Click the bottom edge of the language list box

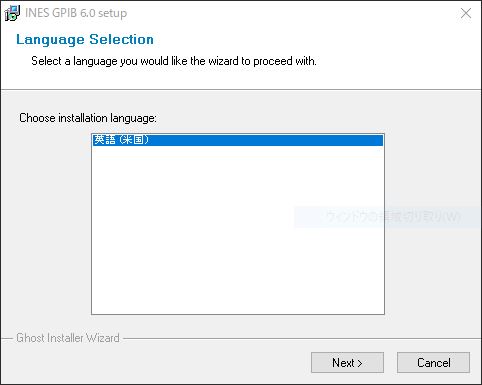click(x=238, y=314)
